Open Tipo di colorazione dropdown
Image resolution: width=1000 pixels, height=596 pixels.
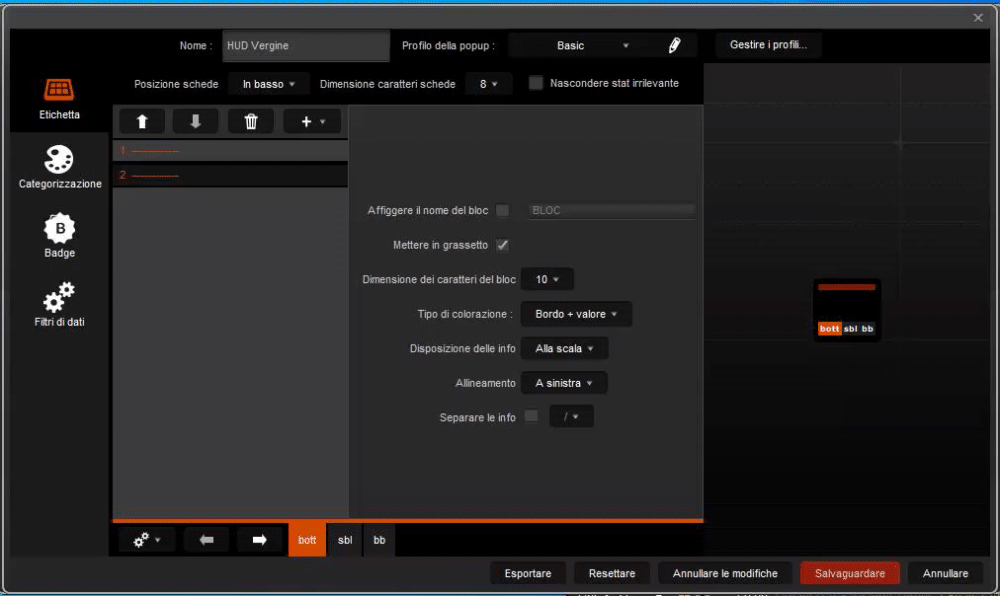[576, 314]
